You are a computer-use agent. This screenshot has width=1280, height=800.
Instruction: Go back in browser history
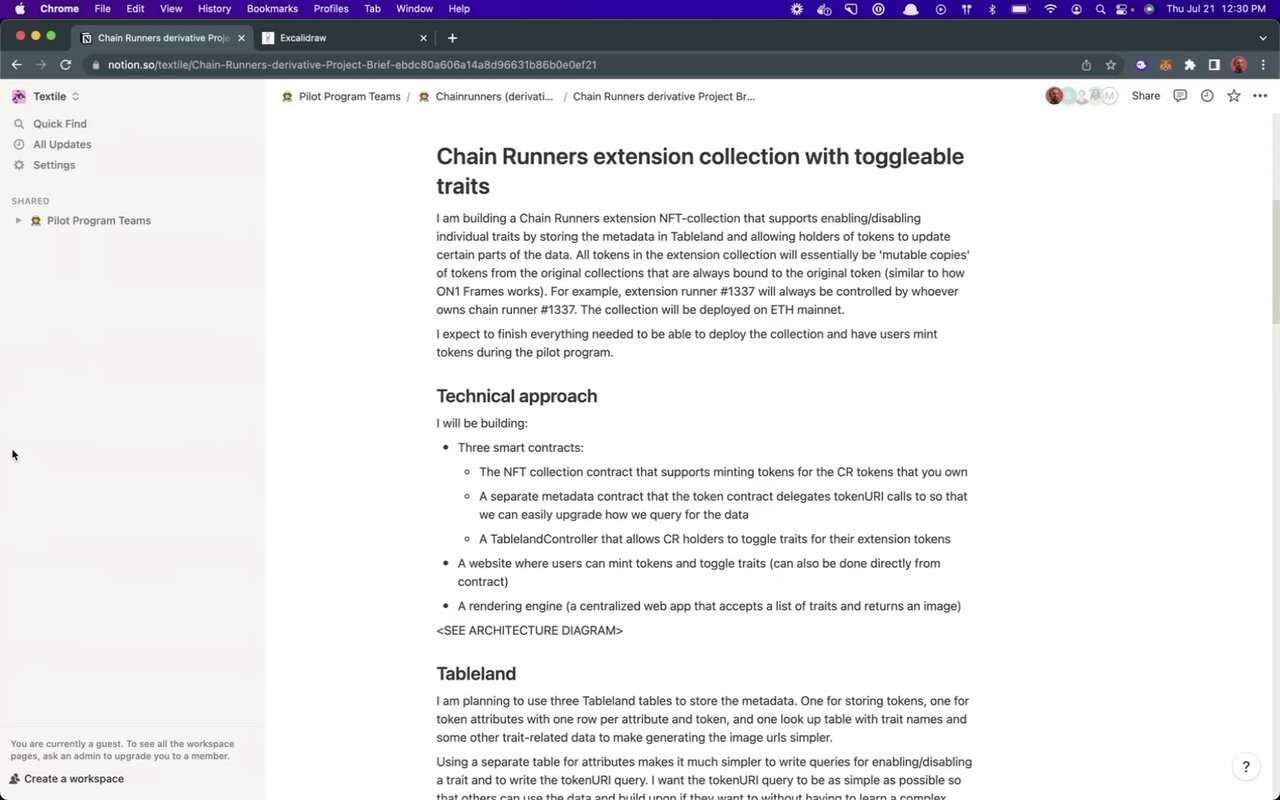[16, 65]
